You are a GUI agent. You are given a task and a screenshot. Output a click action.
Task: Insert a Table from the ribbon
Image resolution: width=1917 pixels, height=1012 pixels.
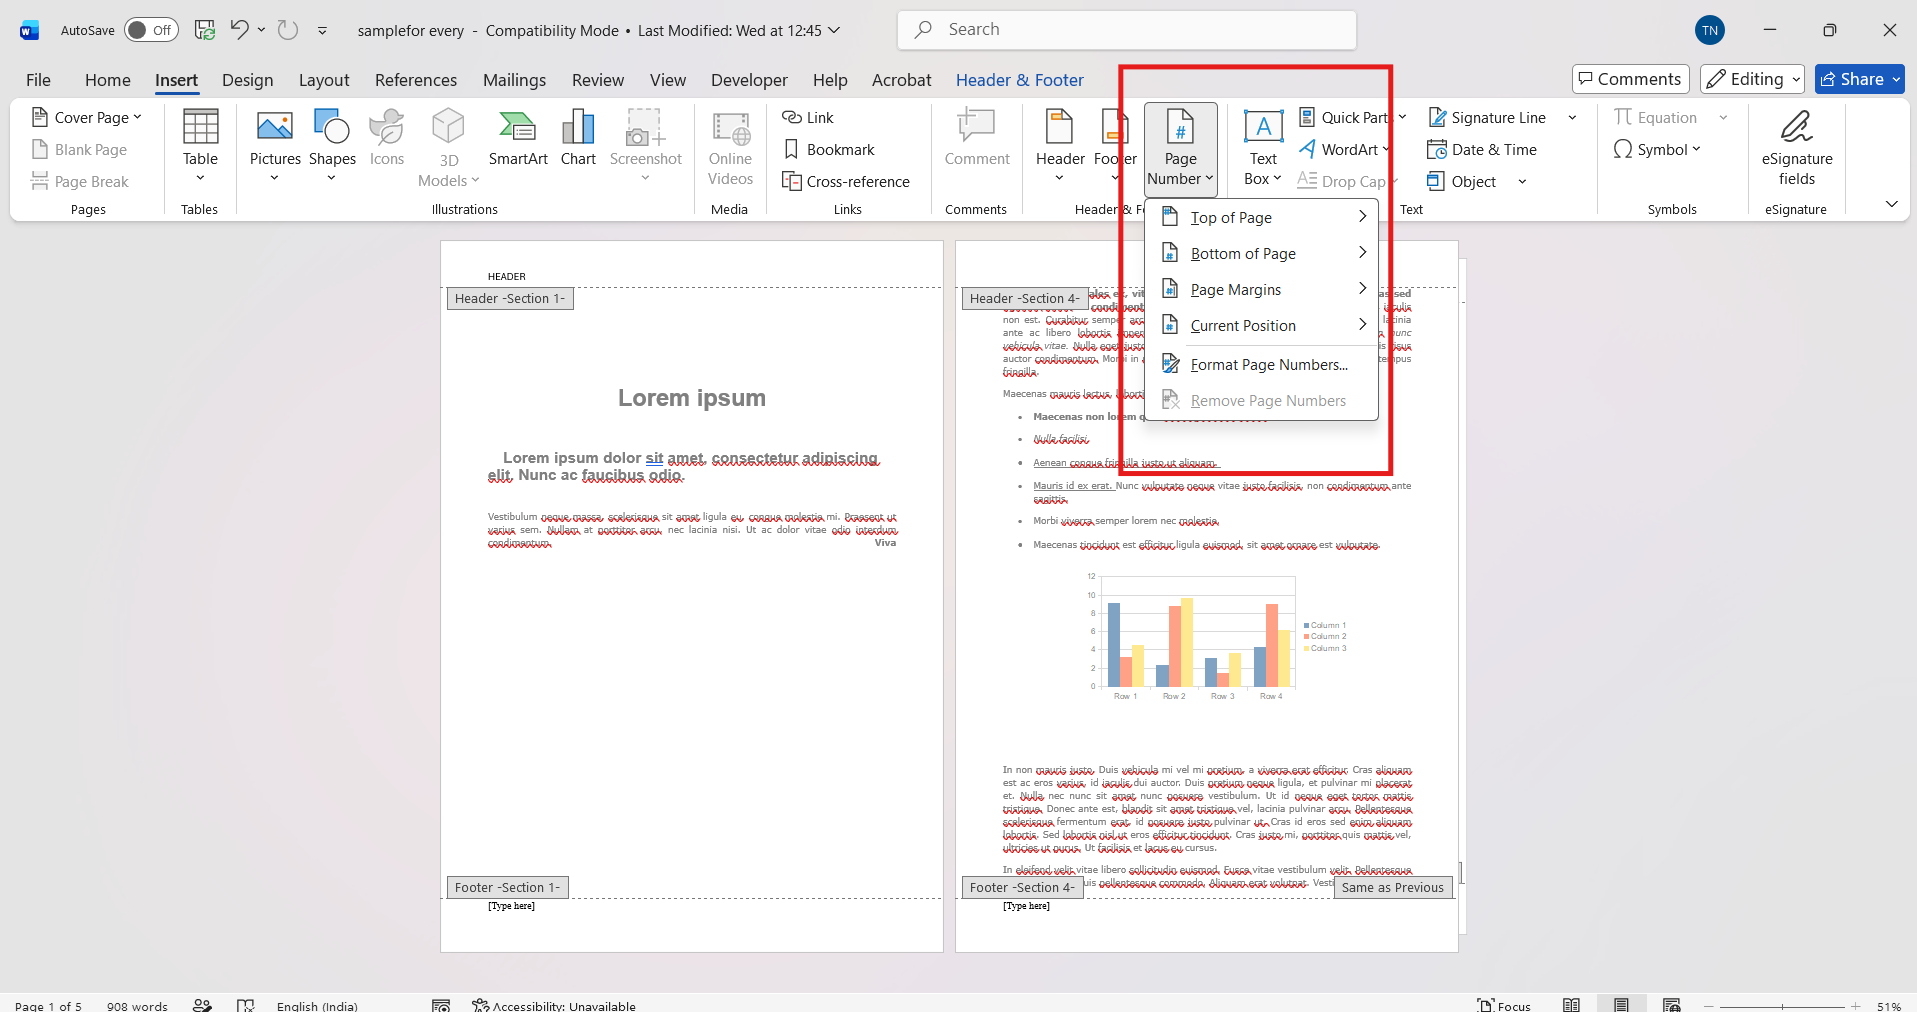[200, 145]
